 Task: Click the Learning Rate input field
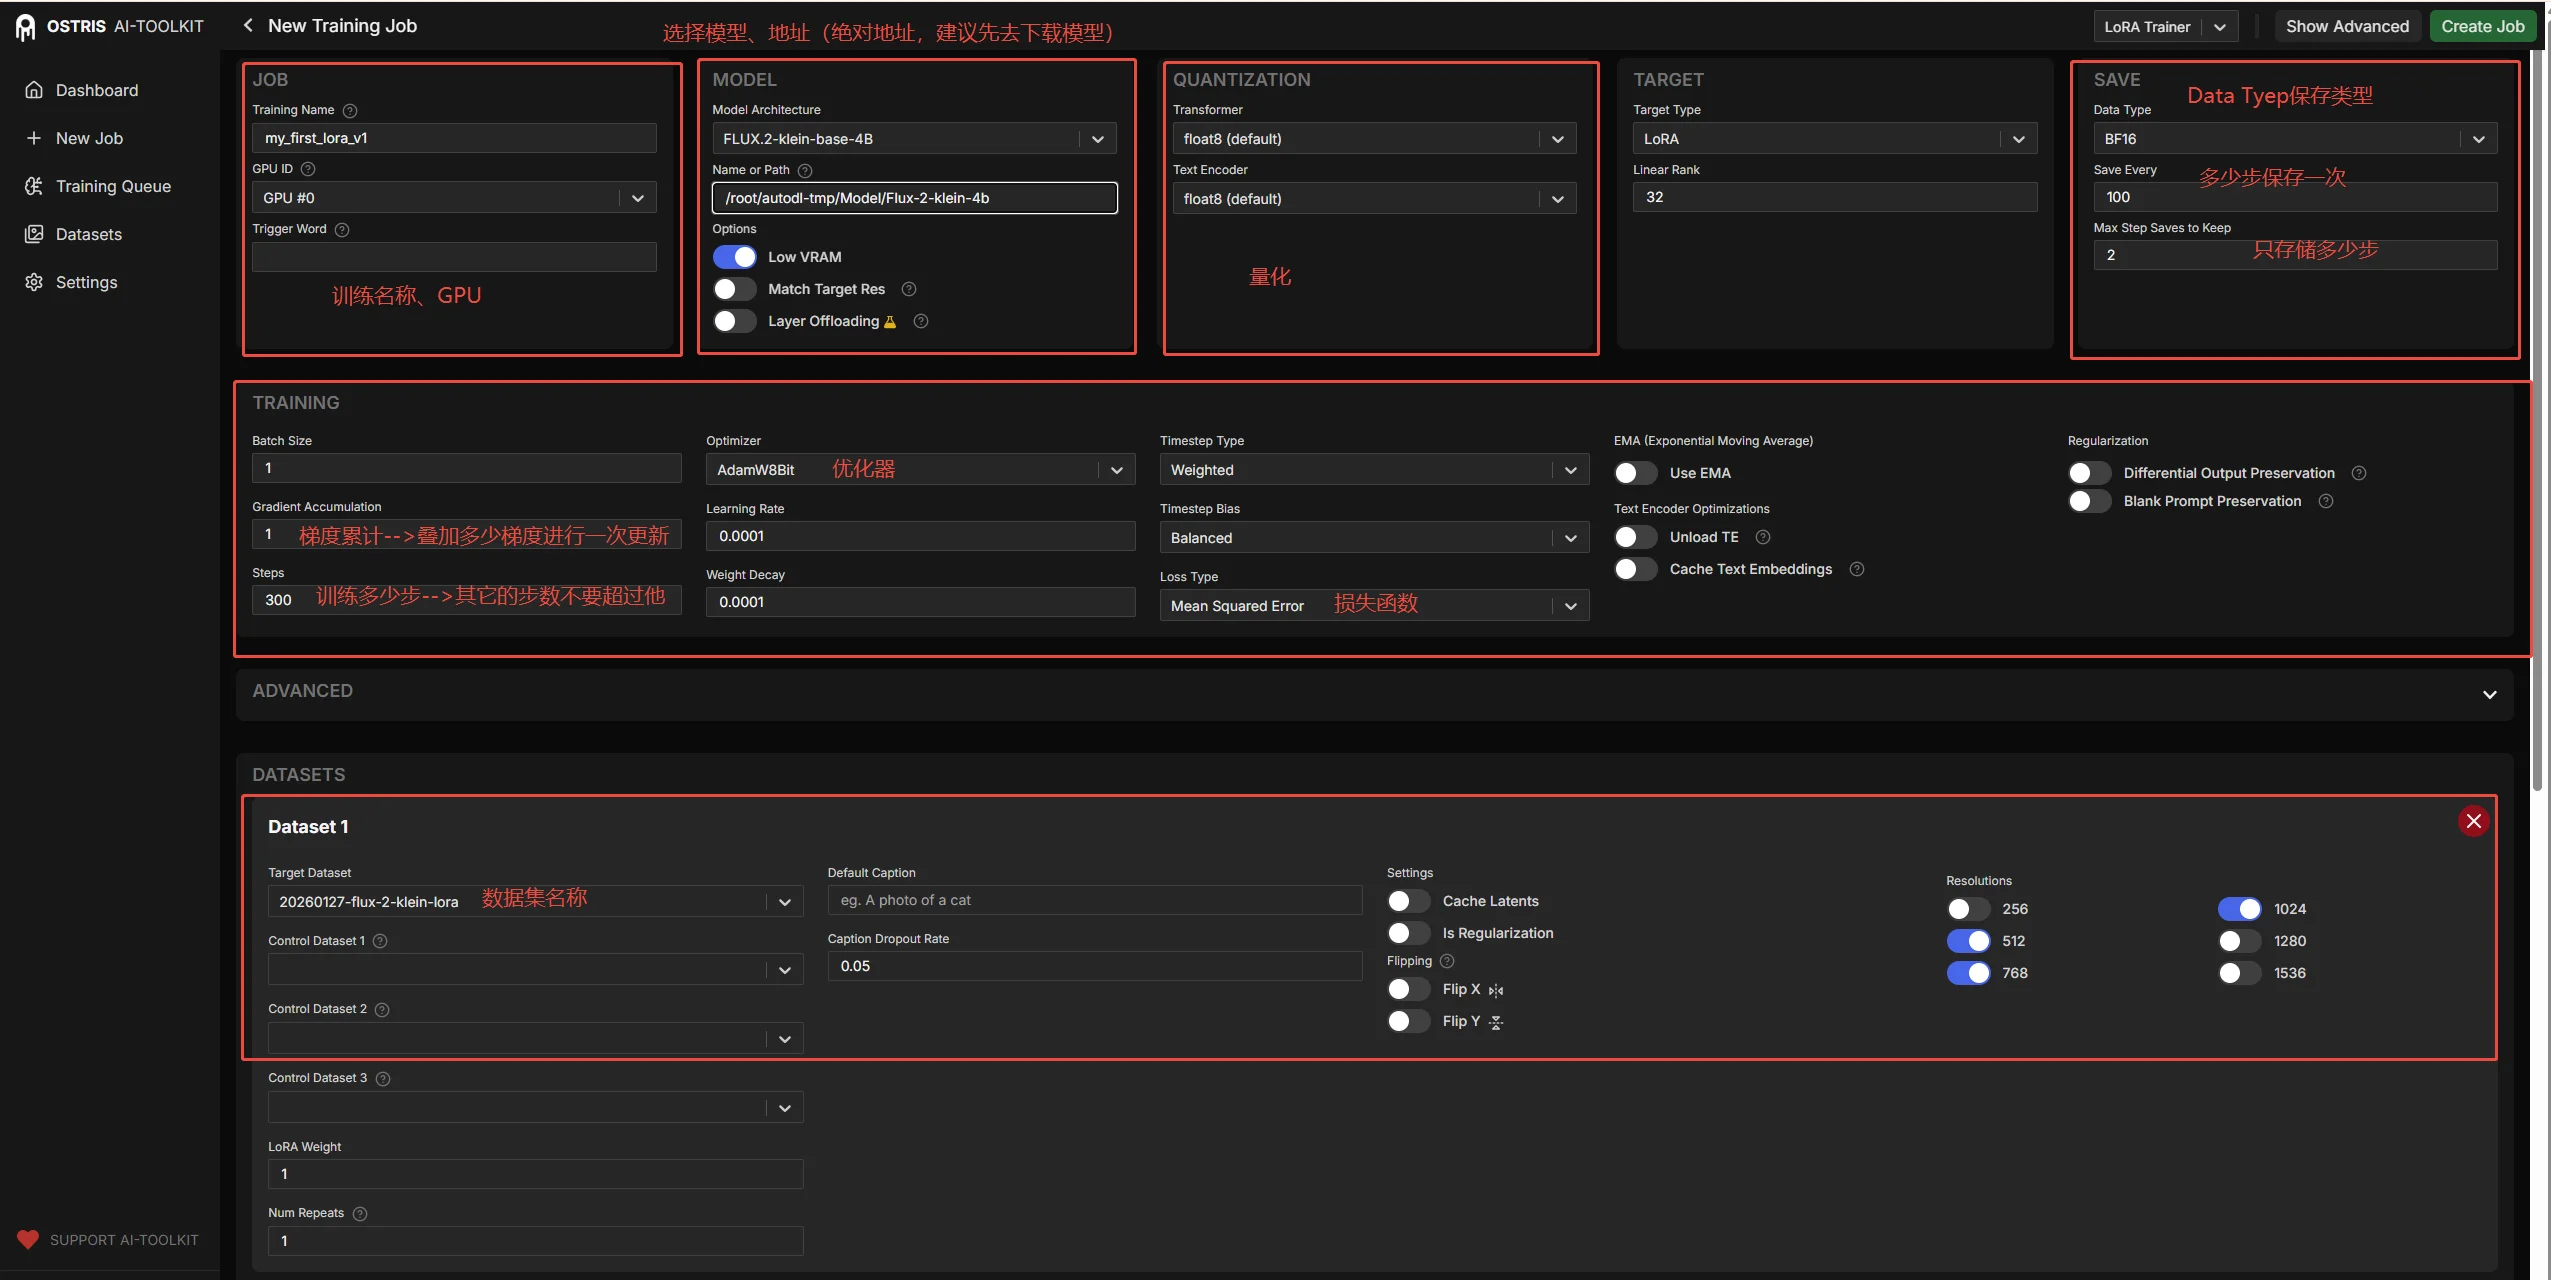coord(920,536)
